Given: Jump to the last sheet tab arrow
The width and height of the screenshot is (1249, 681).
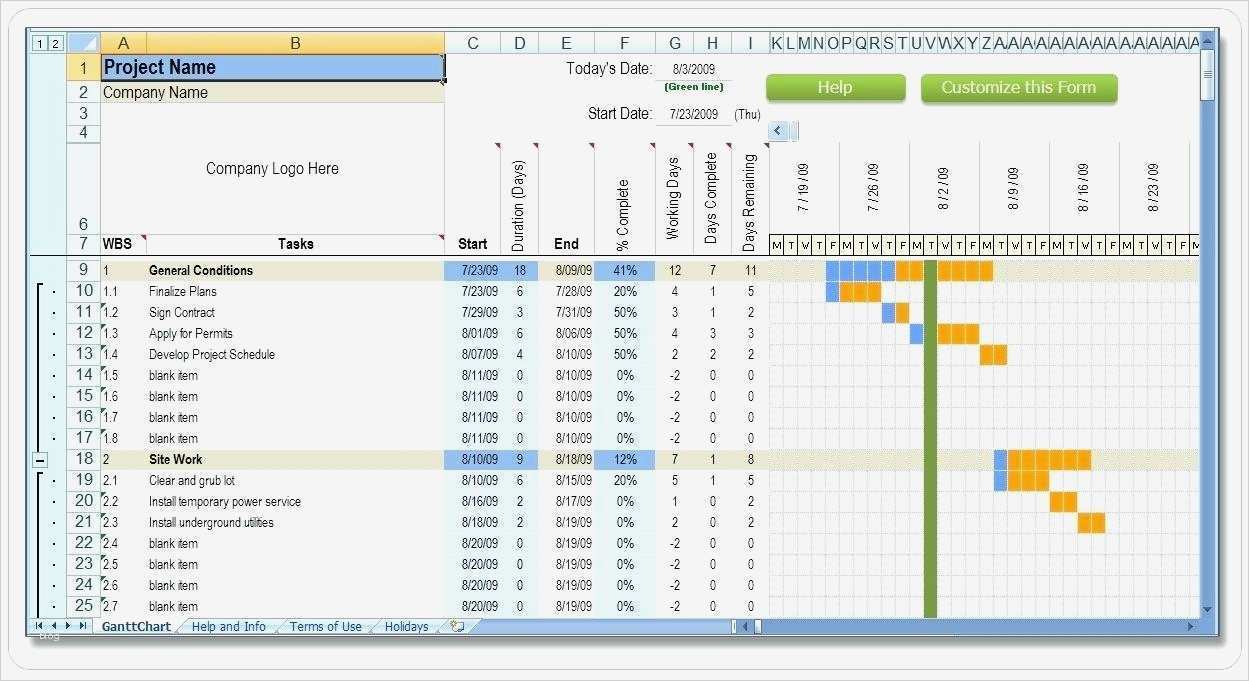Looking at the screenshot, I should [x=82, y=626].
